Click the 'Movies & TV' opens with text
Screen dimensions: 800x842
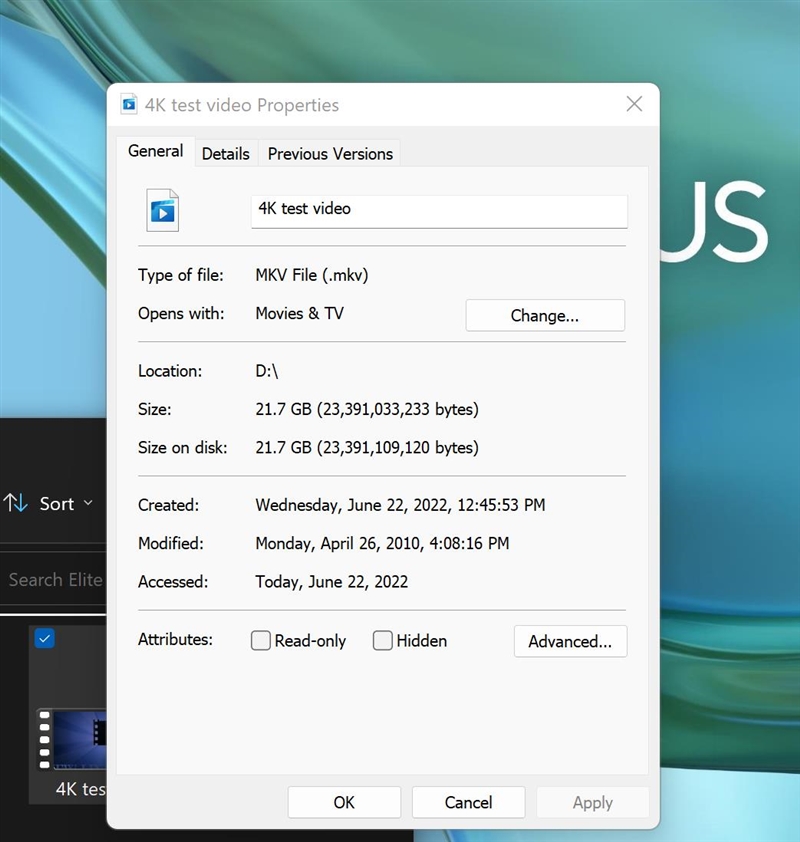coord(300,313)
